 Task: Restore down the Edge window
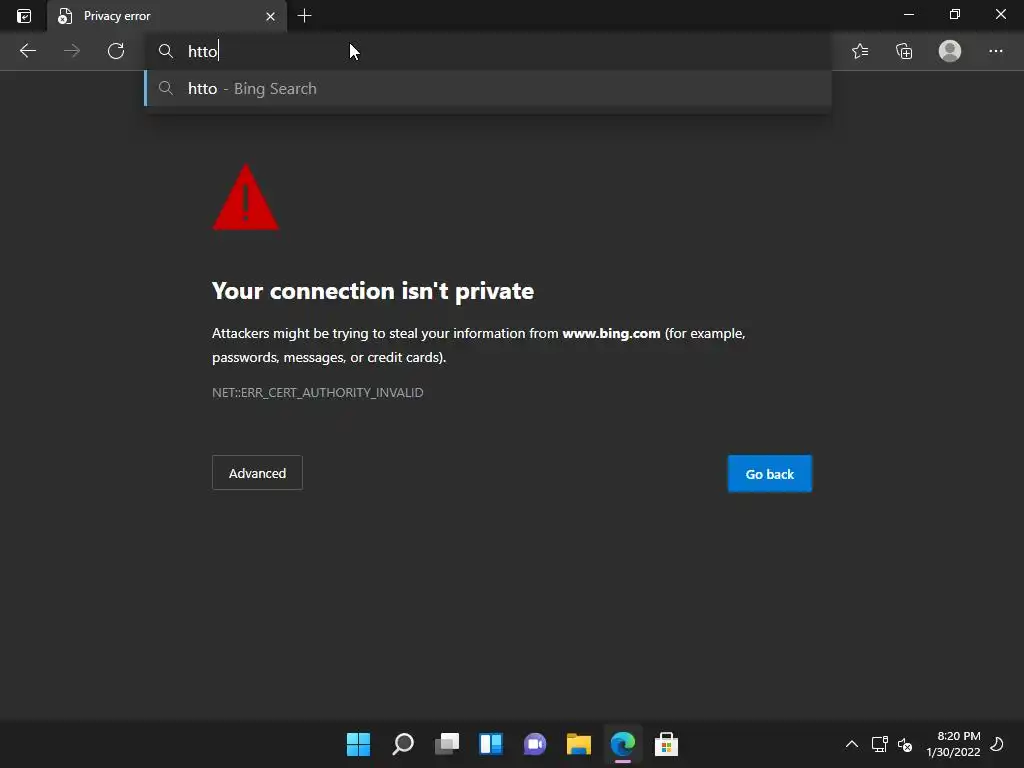point(955,14)
